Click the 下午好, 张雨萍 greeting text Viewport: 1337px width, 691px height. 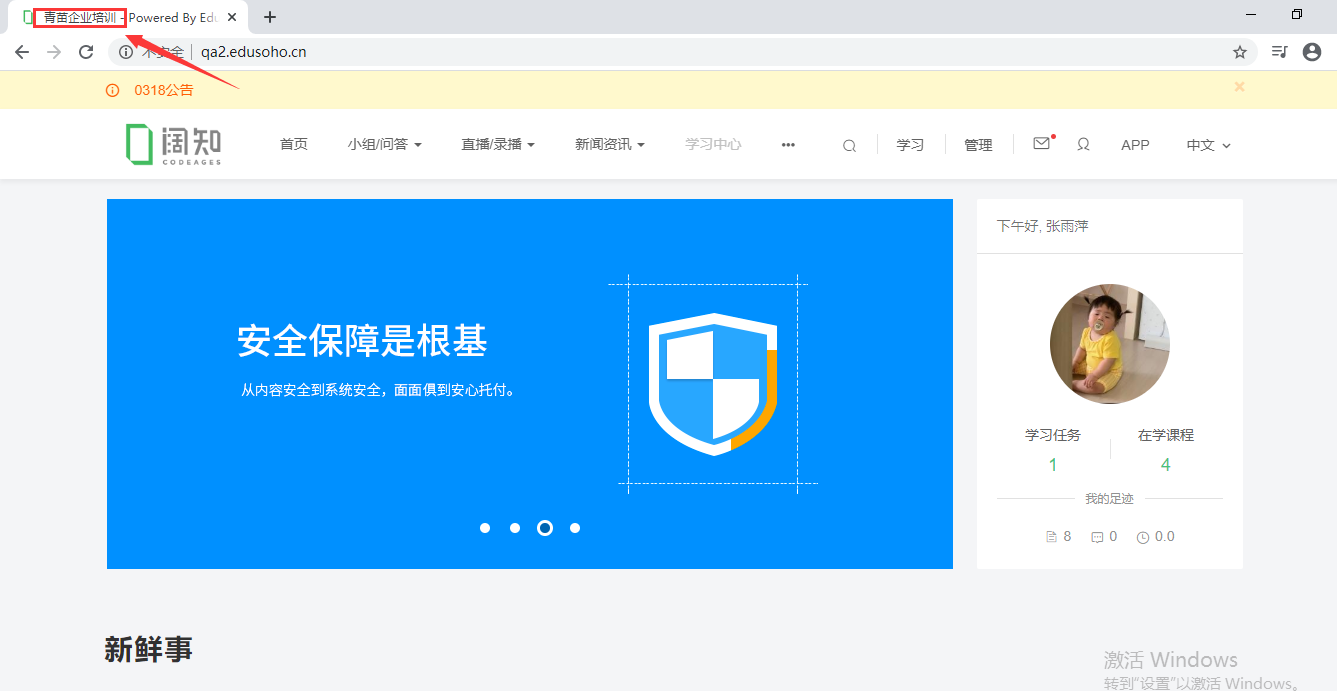[x=1042, y=226]
